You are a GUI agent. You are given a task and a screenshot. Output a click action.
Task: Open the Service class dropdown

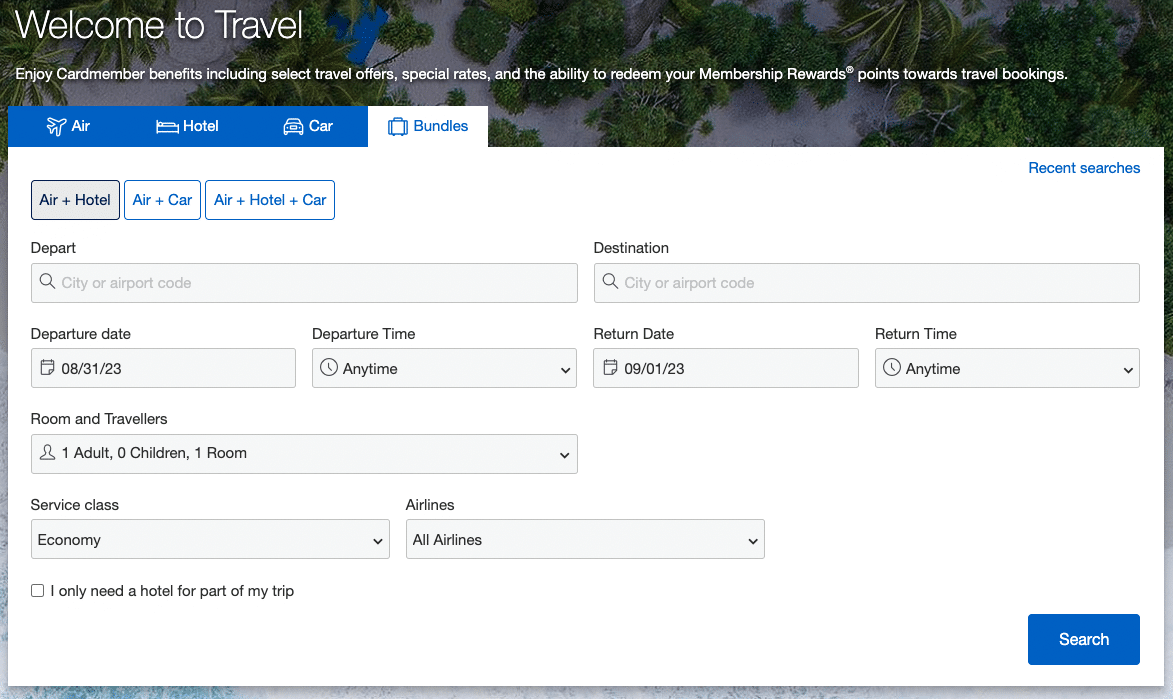click(210, 539)
